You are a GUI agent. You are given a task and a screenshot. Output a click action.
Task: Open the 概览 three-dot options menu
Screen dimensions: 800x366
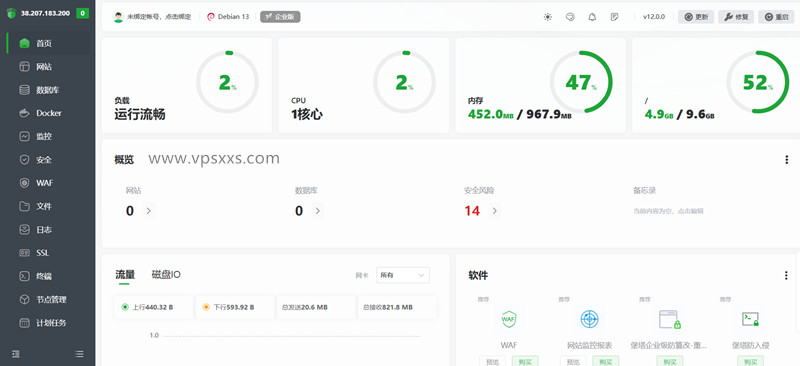[x=786, y=160]
